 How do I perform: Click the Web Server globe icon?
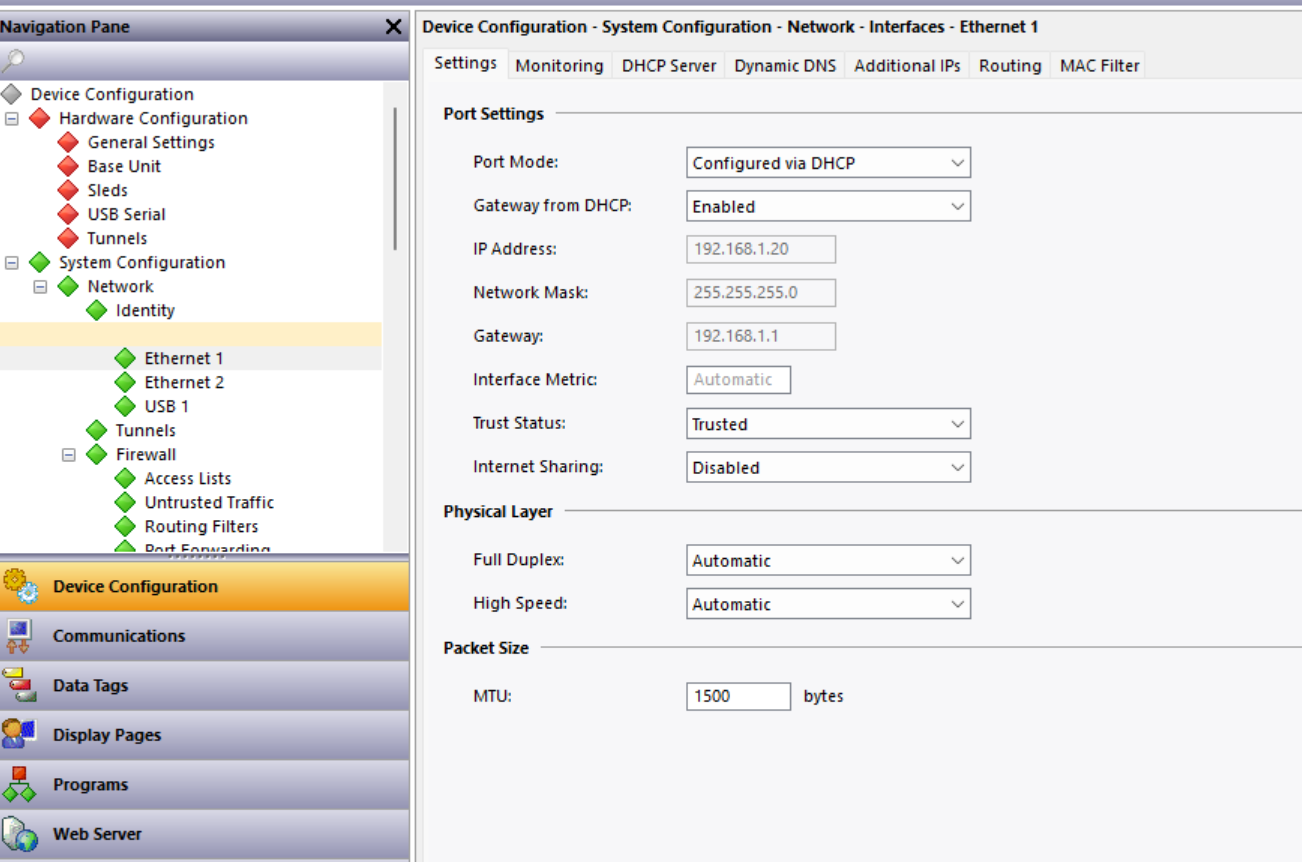(19, 834)
